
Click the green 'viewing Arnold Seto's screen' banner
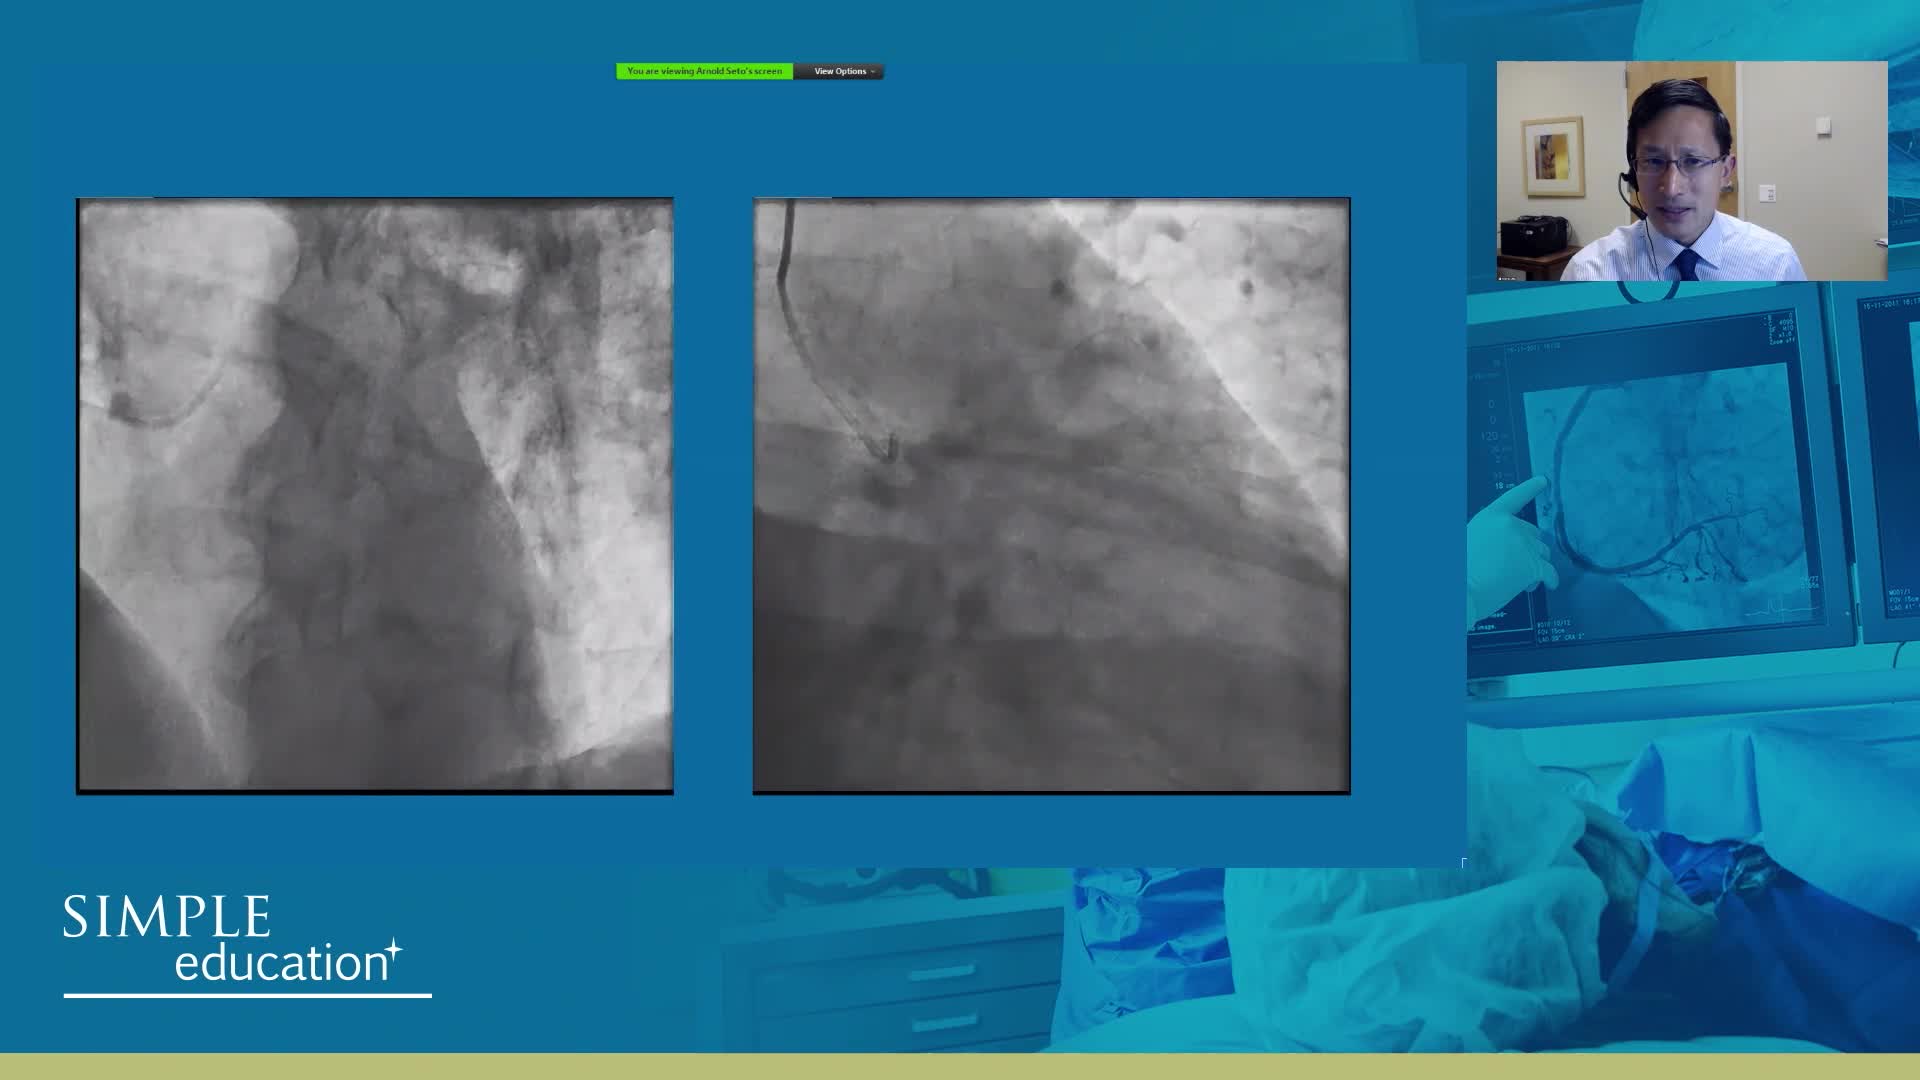tap(704, 71)
